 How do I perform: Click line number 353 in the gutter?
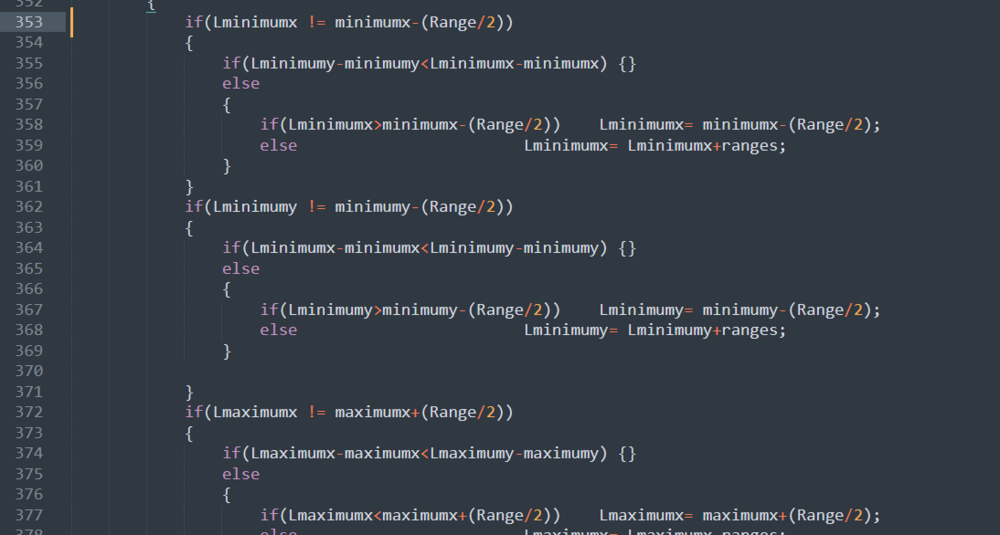[29, 22]
